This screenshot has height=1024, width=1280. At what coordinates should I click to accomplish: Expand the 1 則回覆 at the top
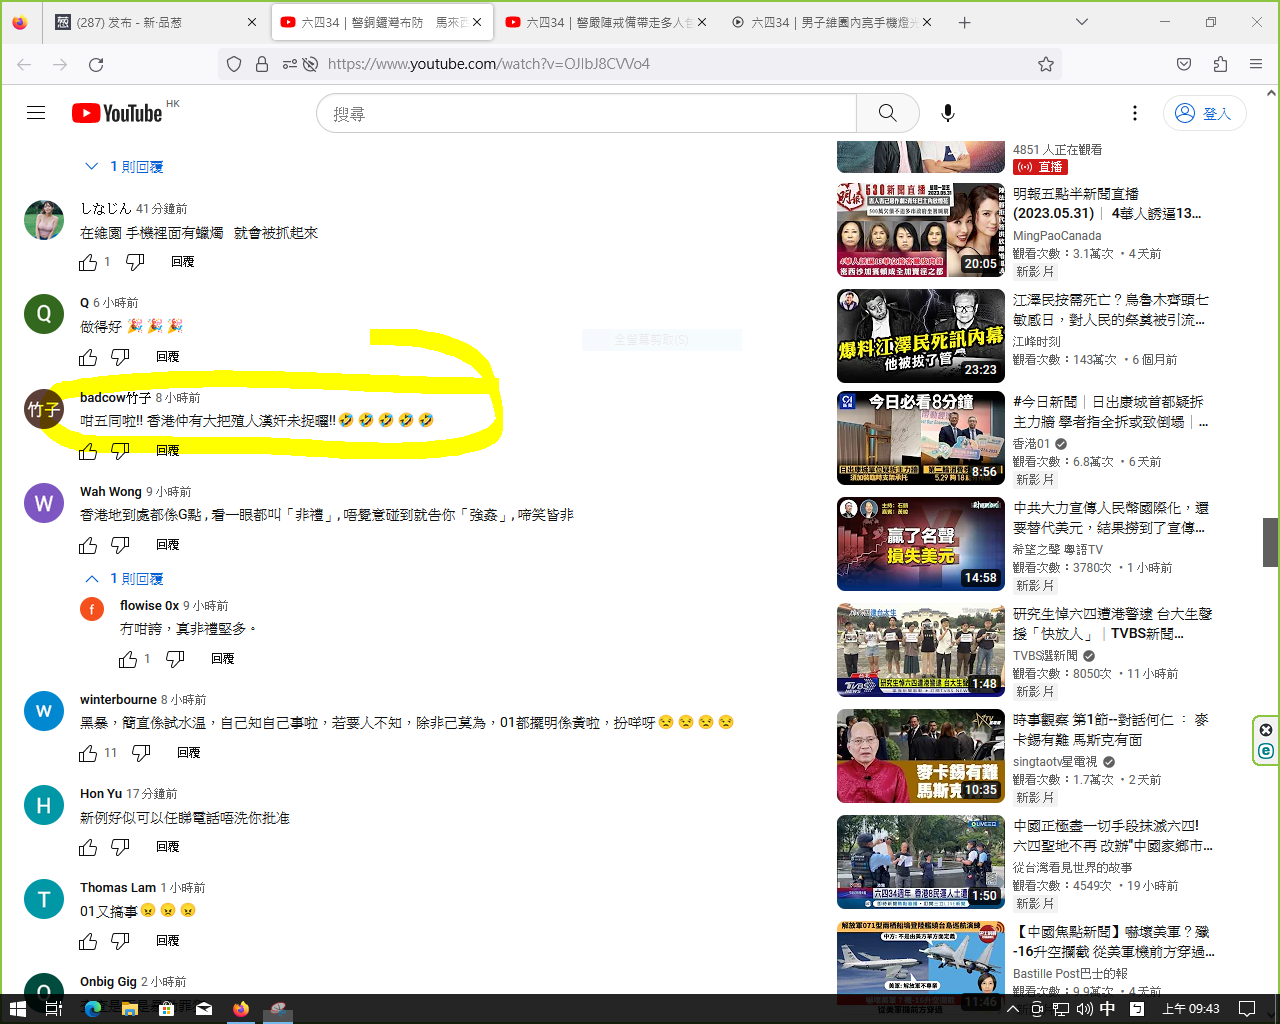tap(124, 167)
